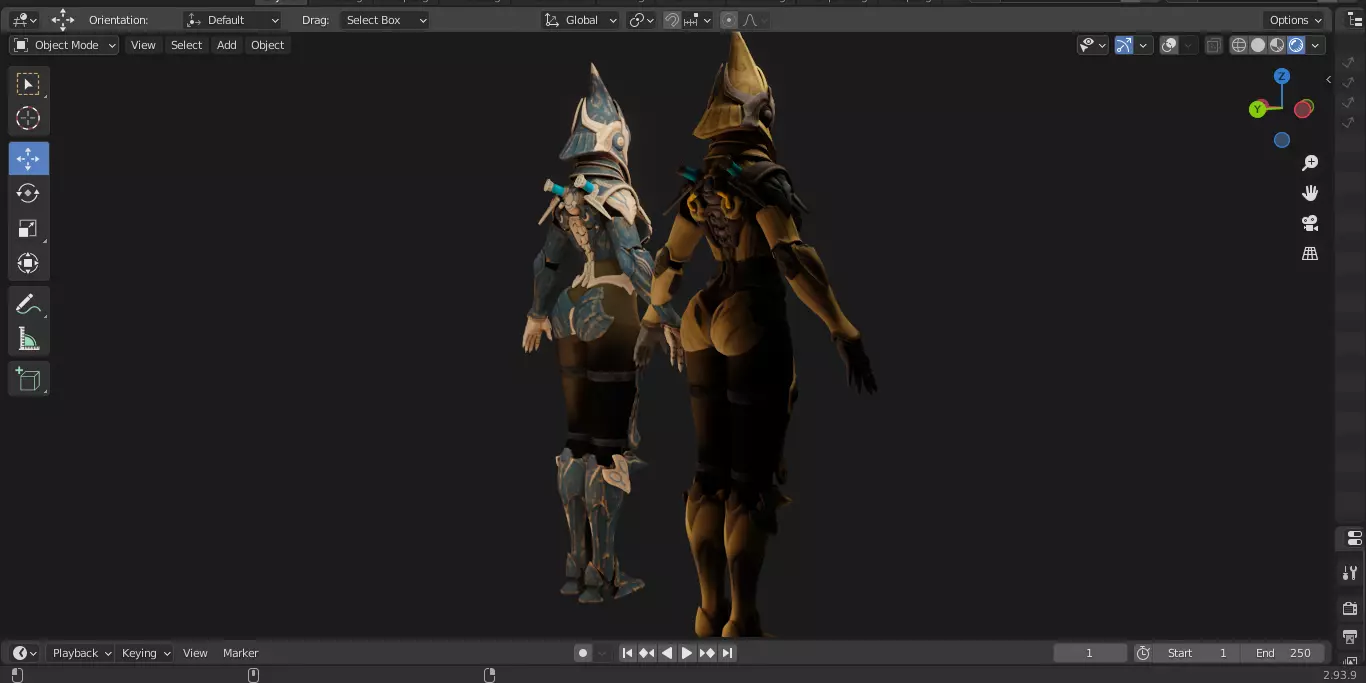Open the Orientation Default dropdown
The image size is (1366, 683).
coord(233,20)
